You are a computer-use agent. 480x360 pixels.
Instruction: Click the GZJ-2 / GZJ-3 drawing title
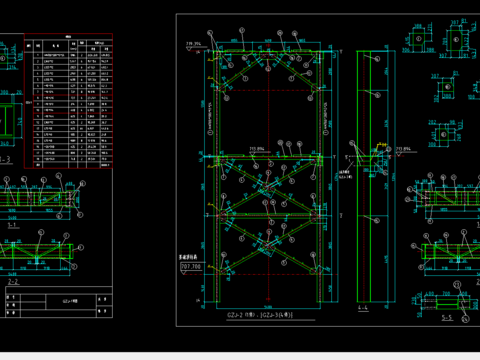(260, 315)
